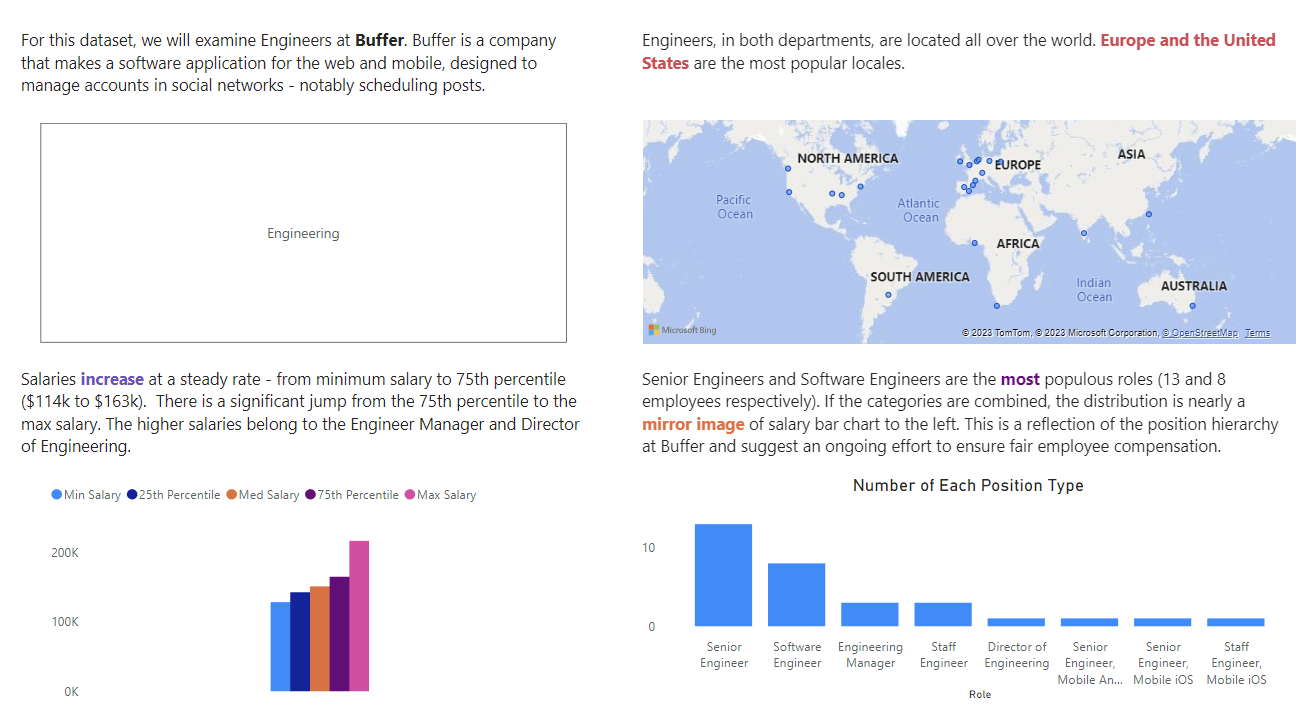This screenshot has height=719, width=1307.
Task: Click the map marker in central Africa
Action: pos(974,242)
